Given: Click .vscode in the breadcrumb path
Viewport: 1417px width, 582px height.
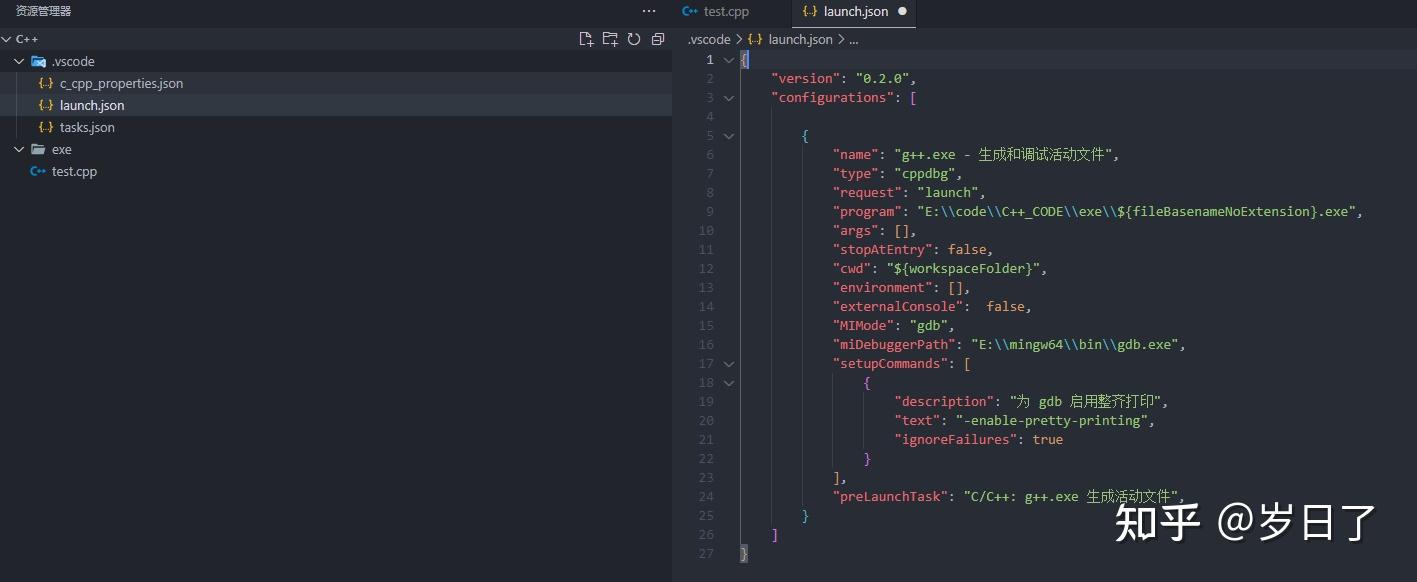Looking at the screenshot, I should (709, 39).
